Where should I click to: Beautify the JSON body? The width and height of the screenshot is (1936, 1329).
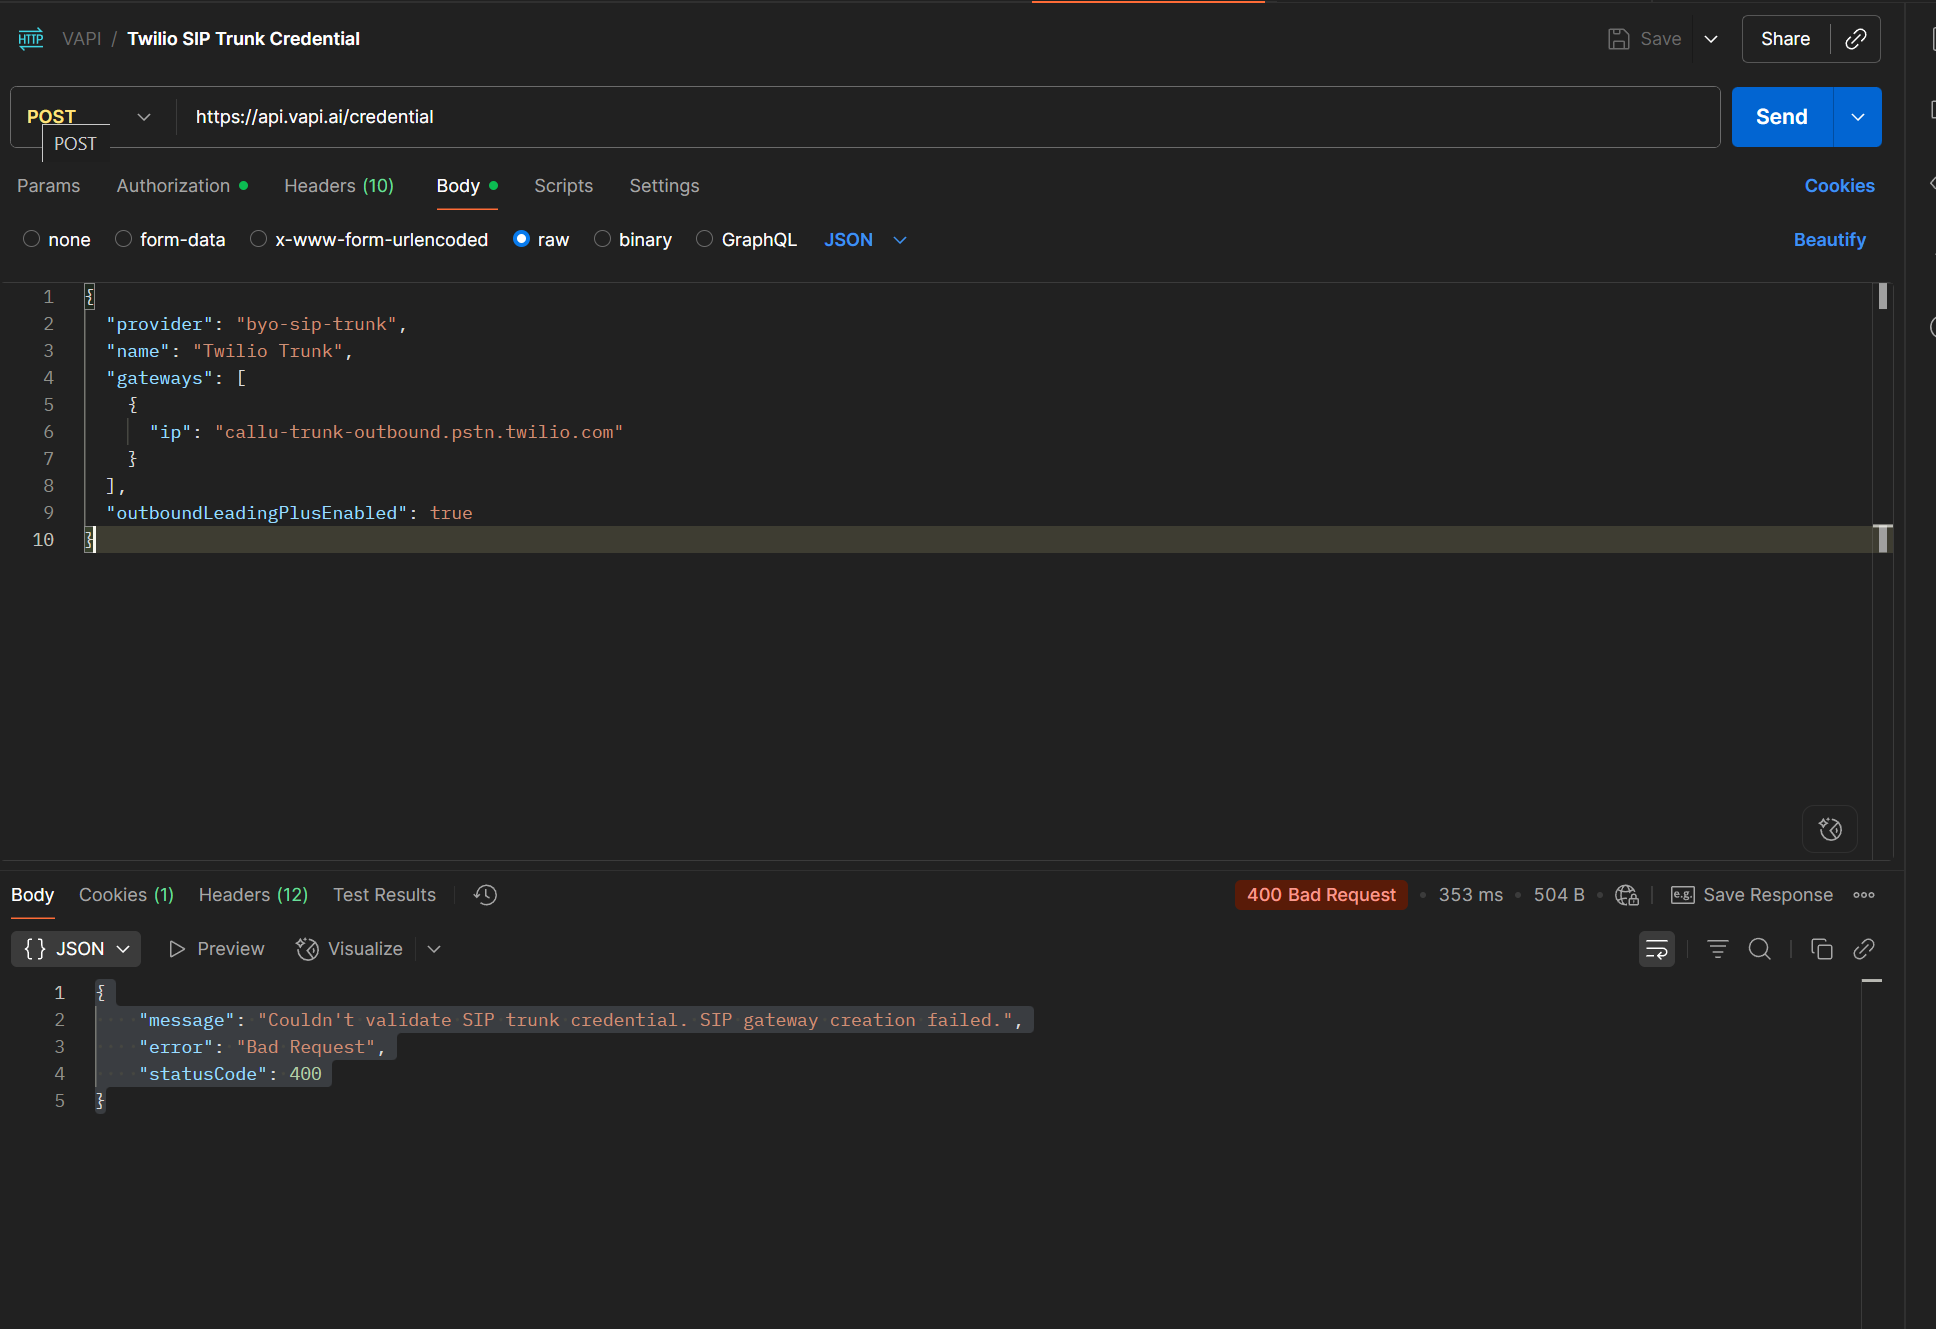click(x=1829, y=240)
